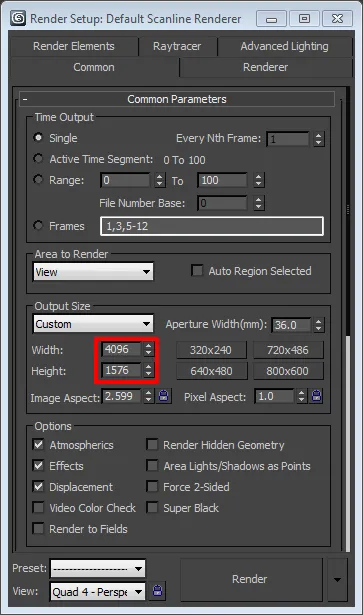Lock the Image Aspect ratio
363x615 pixels.
pos(164,396)
